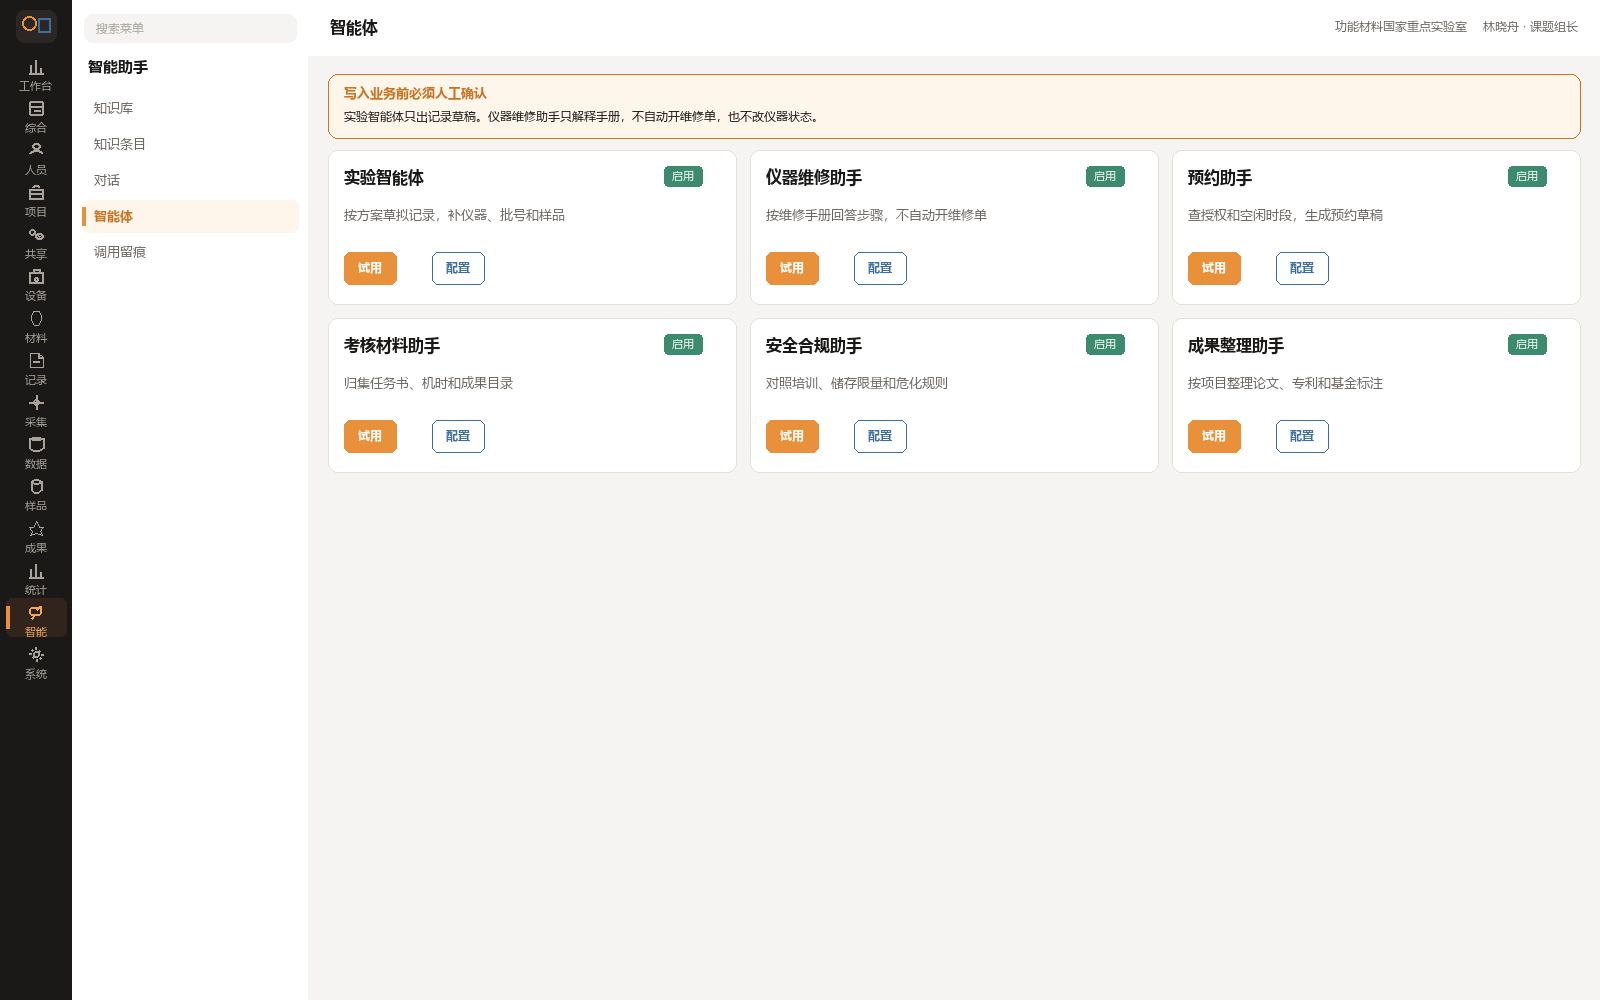Click 配置 on 成果整理助手 card

pyautogui.click(x=1302, y=436)
